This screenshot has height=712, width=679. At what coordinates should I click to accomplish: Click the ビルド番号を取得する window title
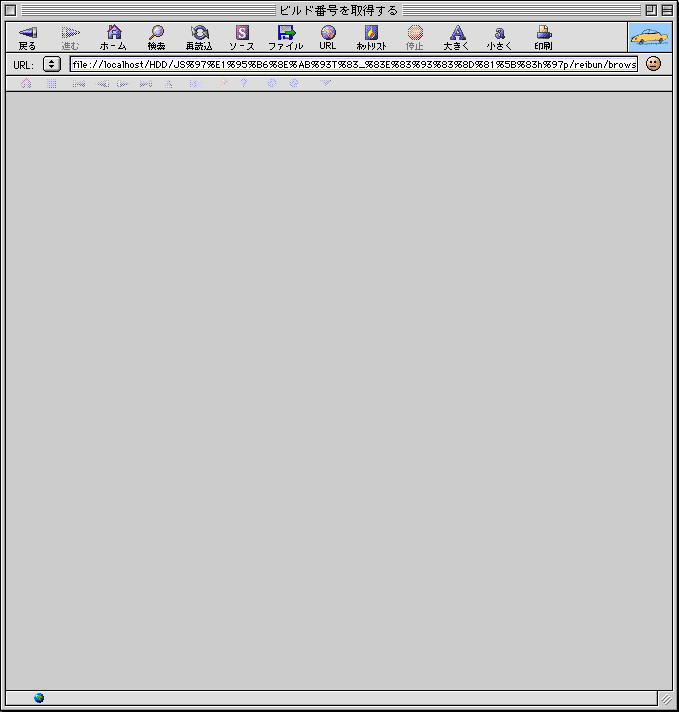(x=338, y=10)
